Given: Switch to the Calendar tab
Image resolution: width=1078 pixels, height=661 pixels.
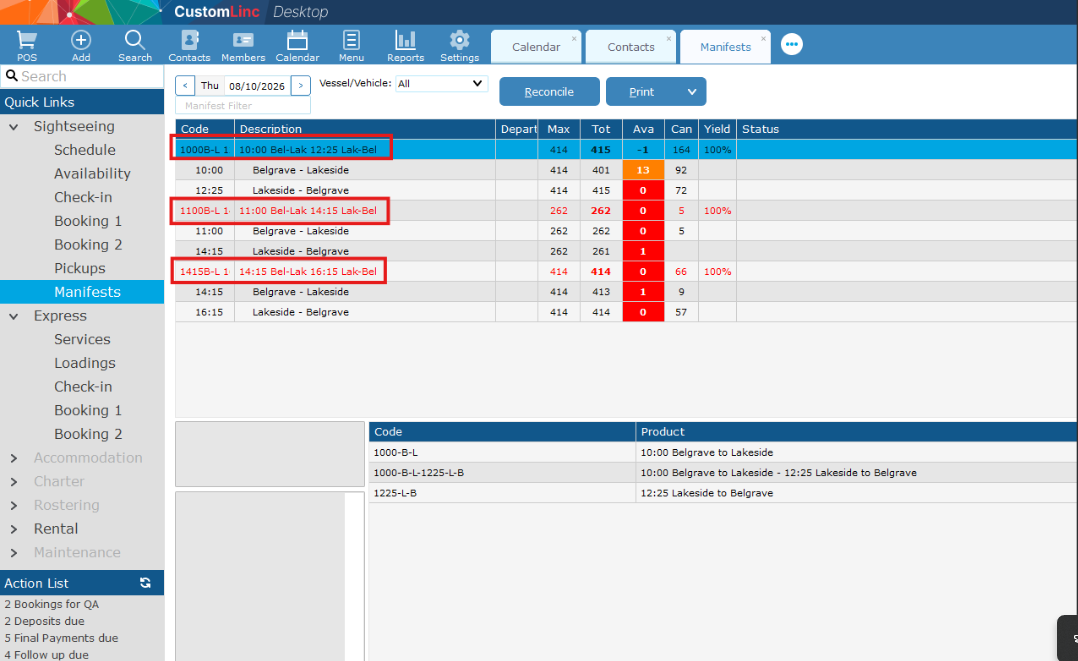Looking at the screenshot, I should [536, 47].
